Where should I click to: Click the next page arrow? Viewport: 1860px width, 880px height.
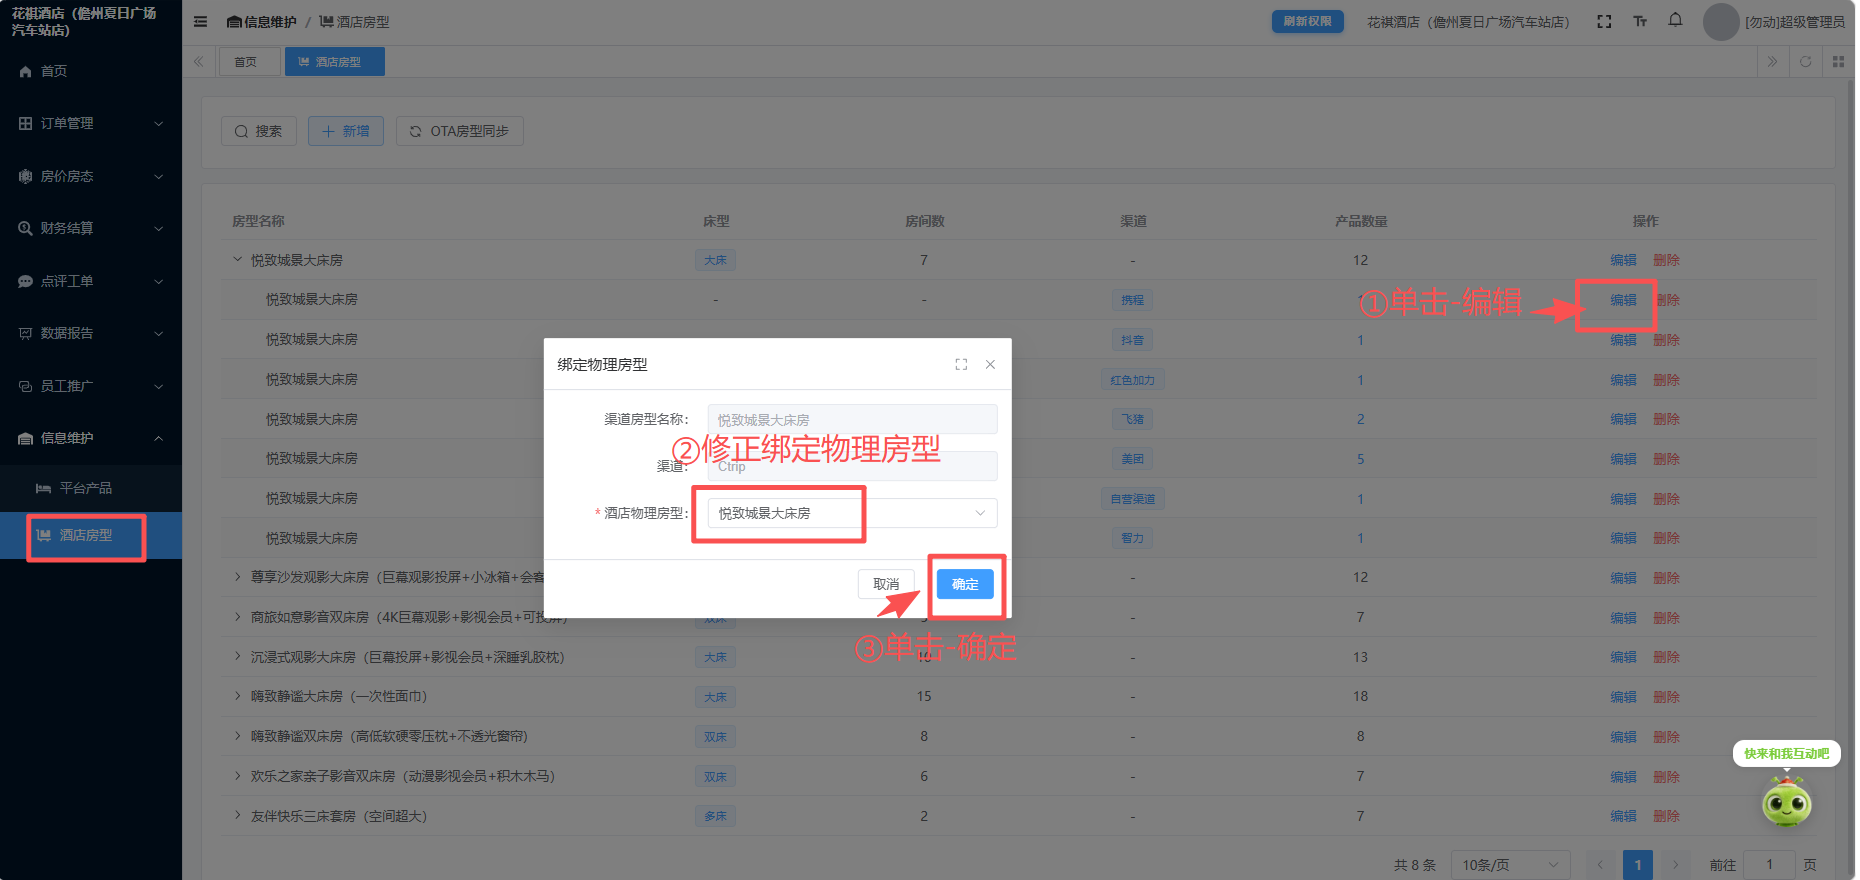(1675, 865)
